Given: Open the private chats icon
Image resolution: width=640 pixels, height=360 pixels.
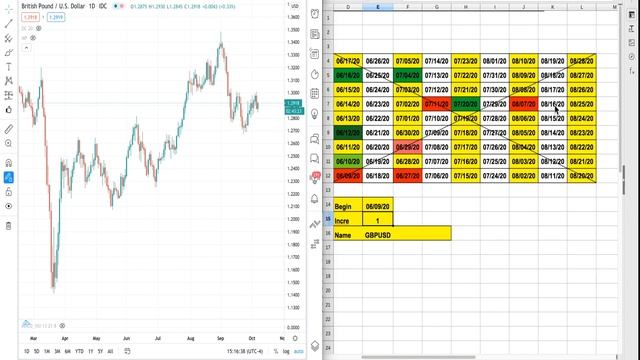Looking at the screenshot, I should (x=315, y=158).
